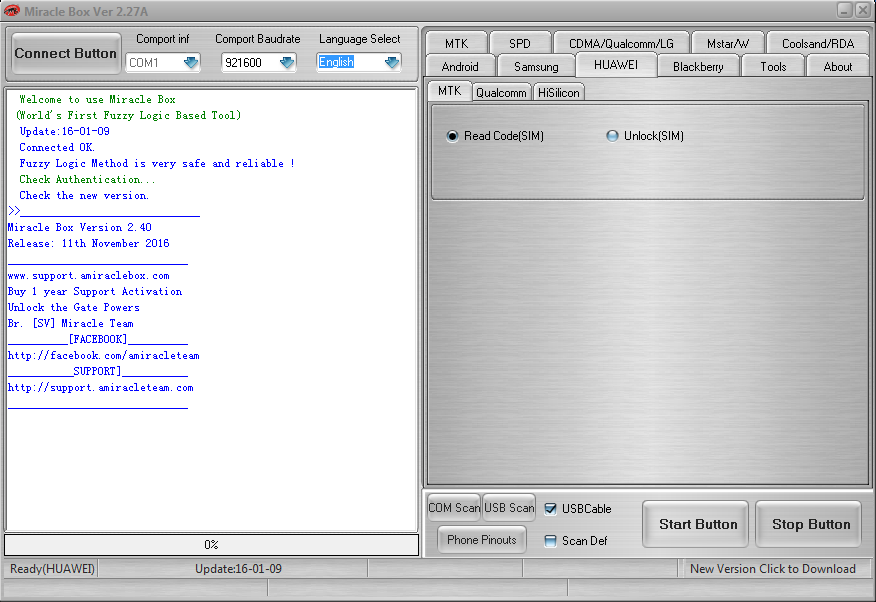The height and width of the screenshot is (602, 876).
Task: Select the MTK sub-tab under HUAWEI
Action: 449,91
